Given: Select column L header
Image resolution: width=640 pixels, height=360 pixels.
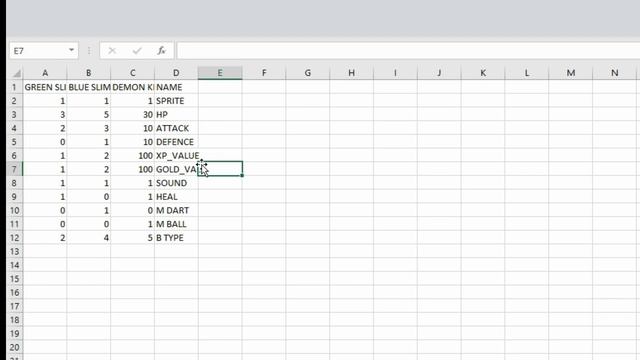Looking at the screenshot, I should click(527, 73).
